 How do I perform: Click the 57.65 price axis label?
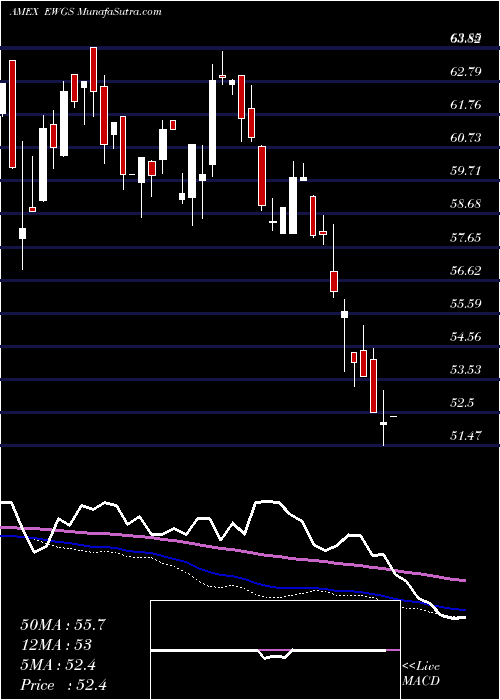(466, 237)
